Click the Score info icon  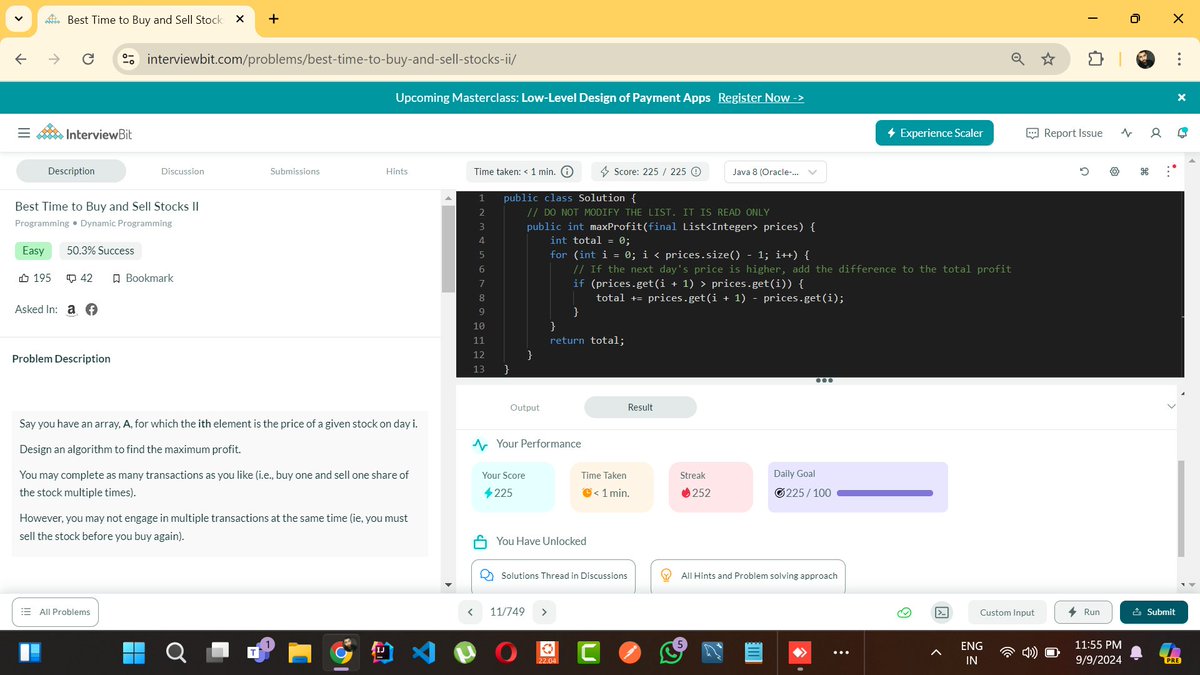tap(696, 172)
